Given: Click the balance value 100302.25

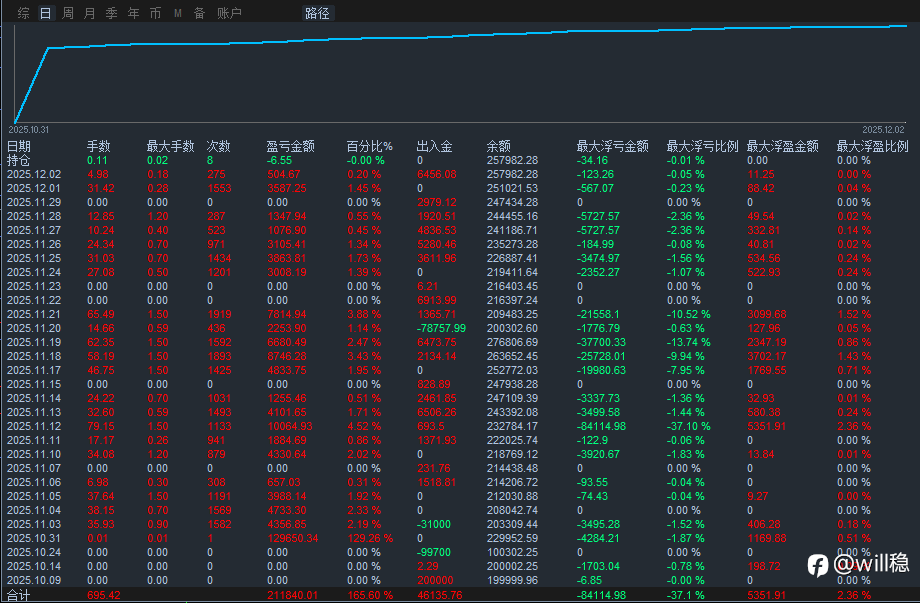Looking at the screenshot, I should (x=512, y=553).
